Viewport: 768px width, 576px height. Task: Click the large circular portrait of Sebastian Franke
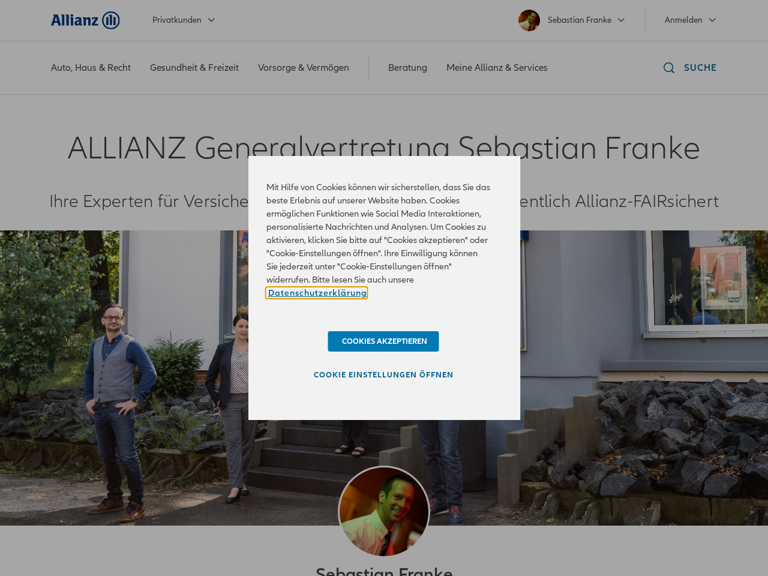pos(384,511)
